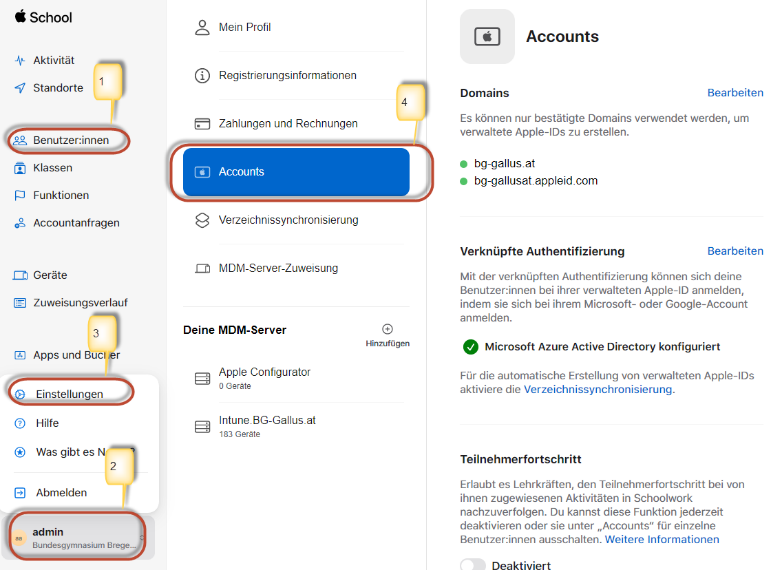Toggle the Teilnehmerfortschritt switch
This screenshot has height=570, width=782.
pyautogui.click(x=473, y=565)
